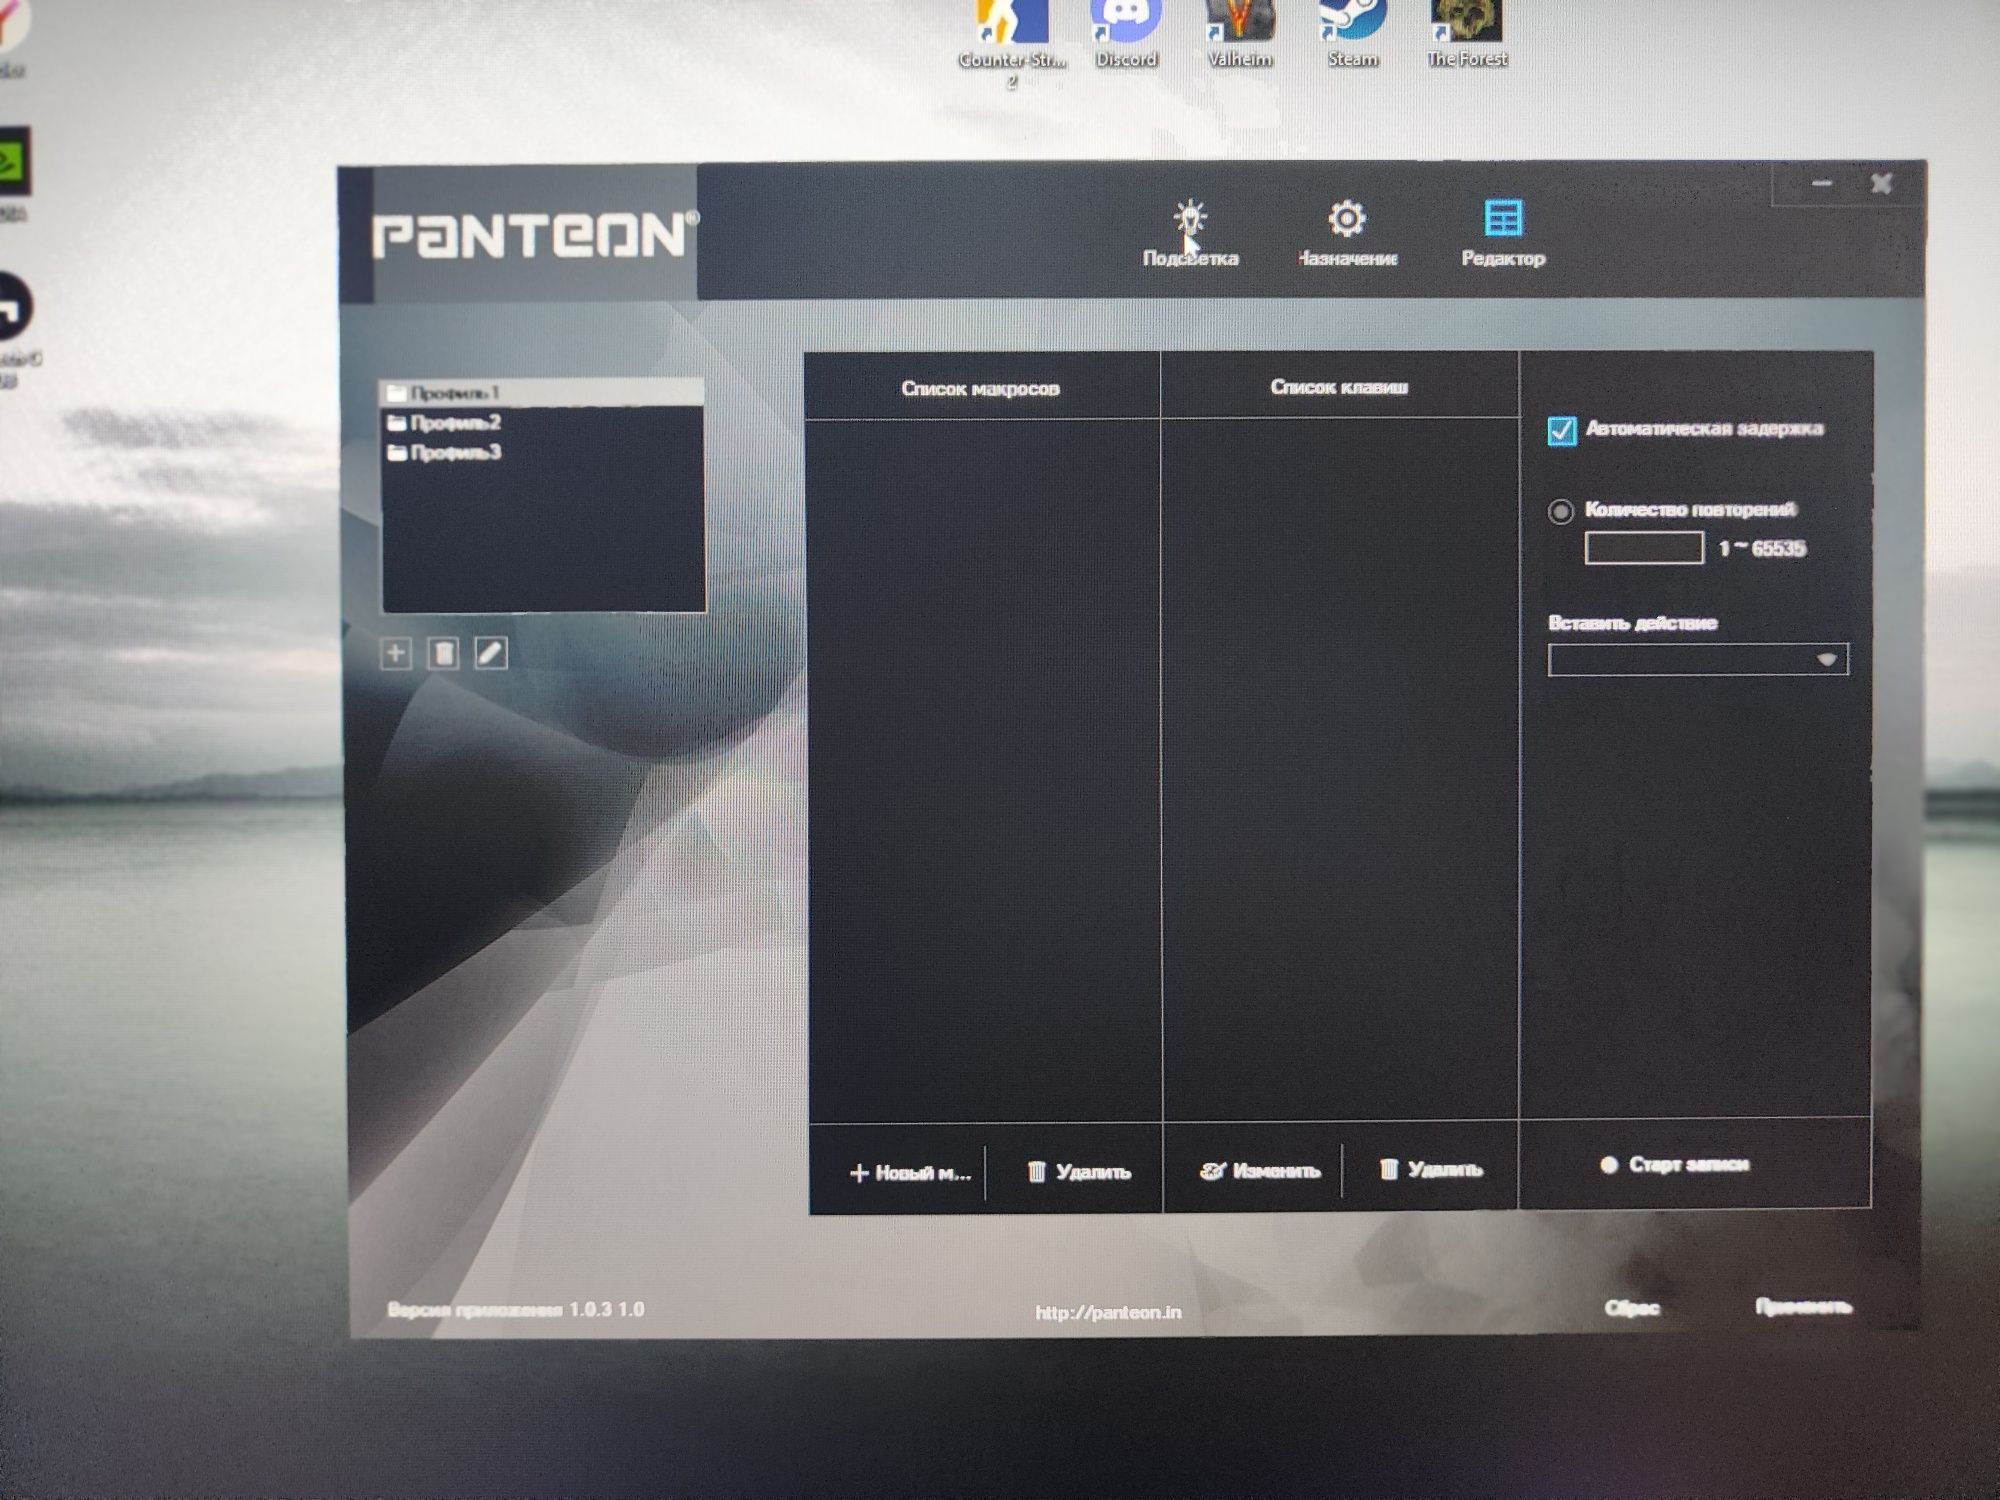
Task: Click the Список клавиш header
Action: click(1339, 386)
